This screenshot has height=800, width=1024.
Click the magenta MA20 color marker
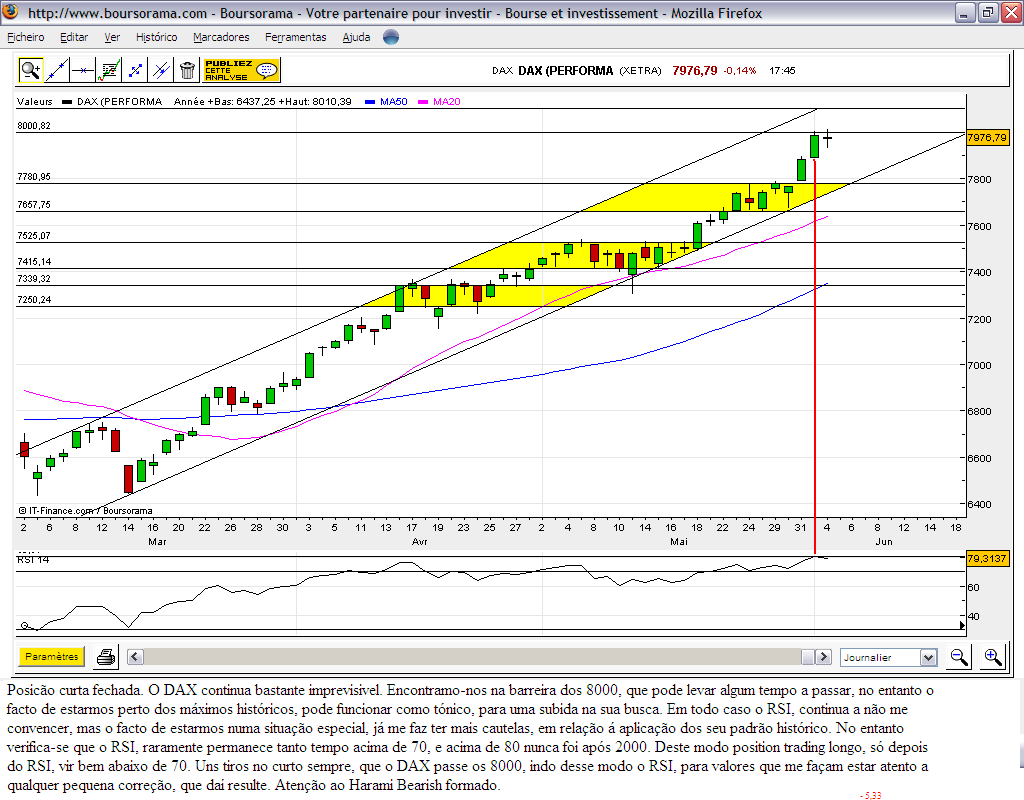point(423,102)
